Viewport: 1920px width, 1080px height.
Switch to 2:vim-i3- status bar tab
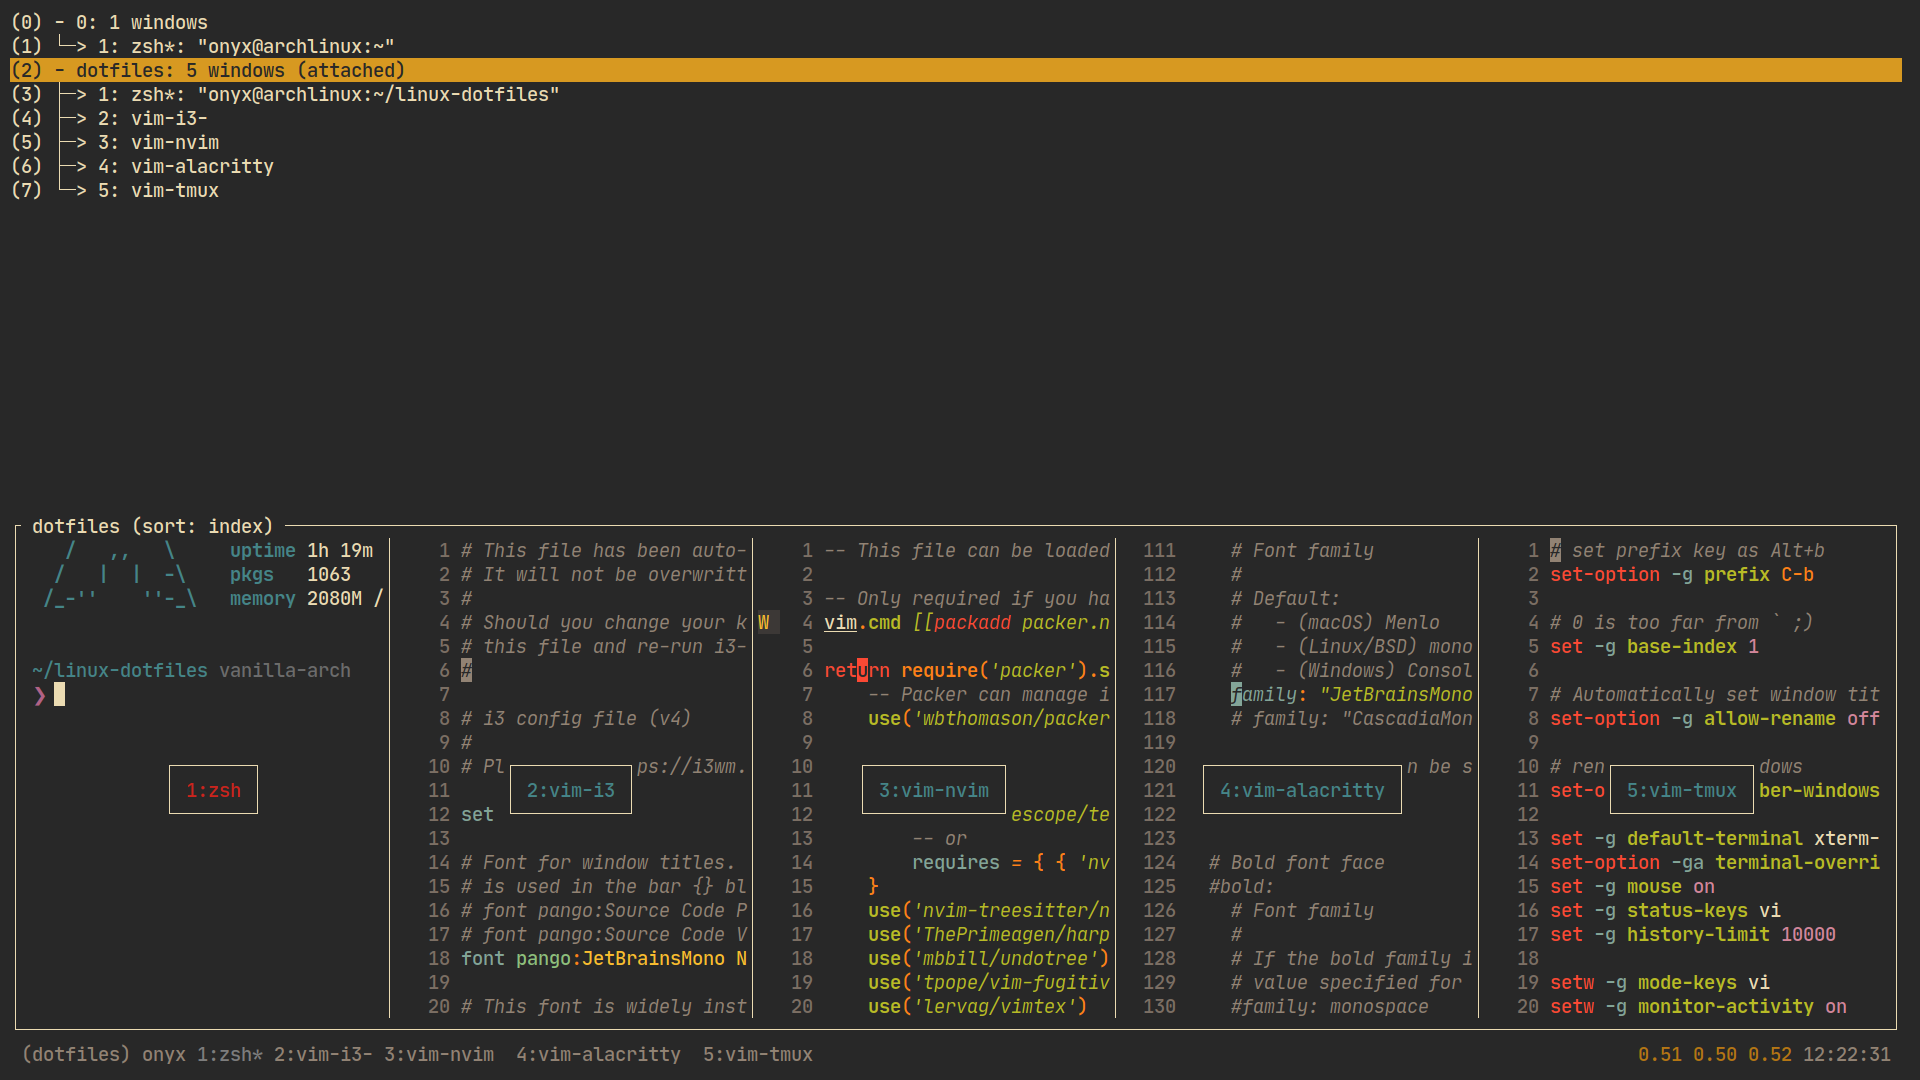[x=323, y=1054]
